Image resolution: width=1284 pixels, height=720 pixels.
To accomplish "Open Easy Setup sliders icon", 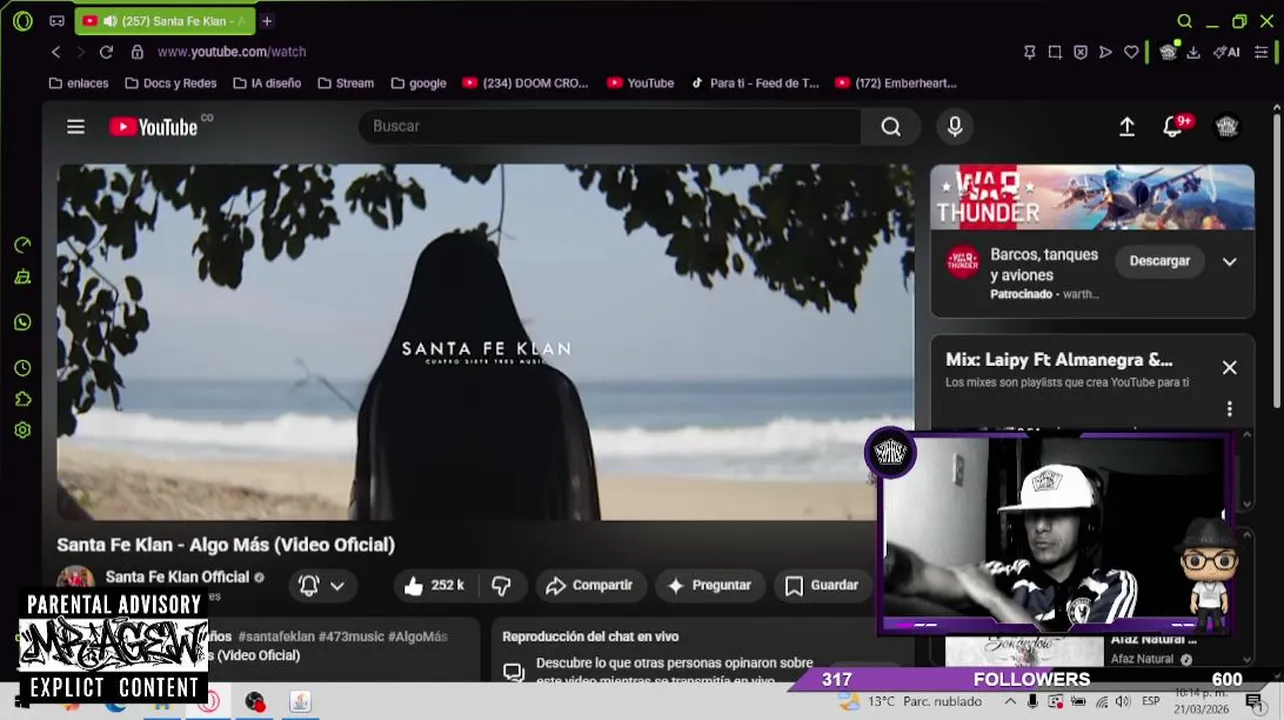I will click(1261, 52).
